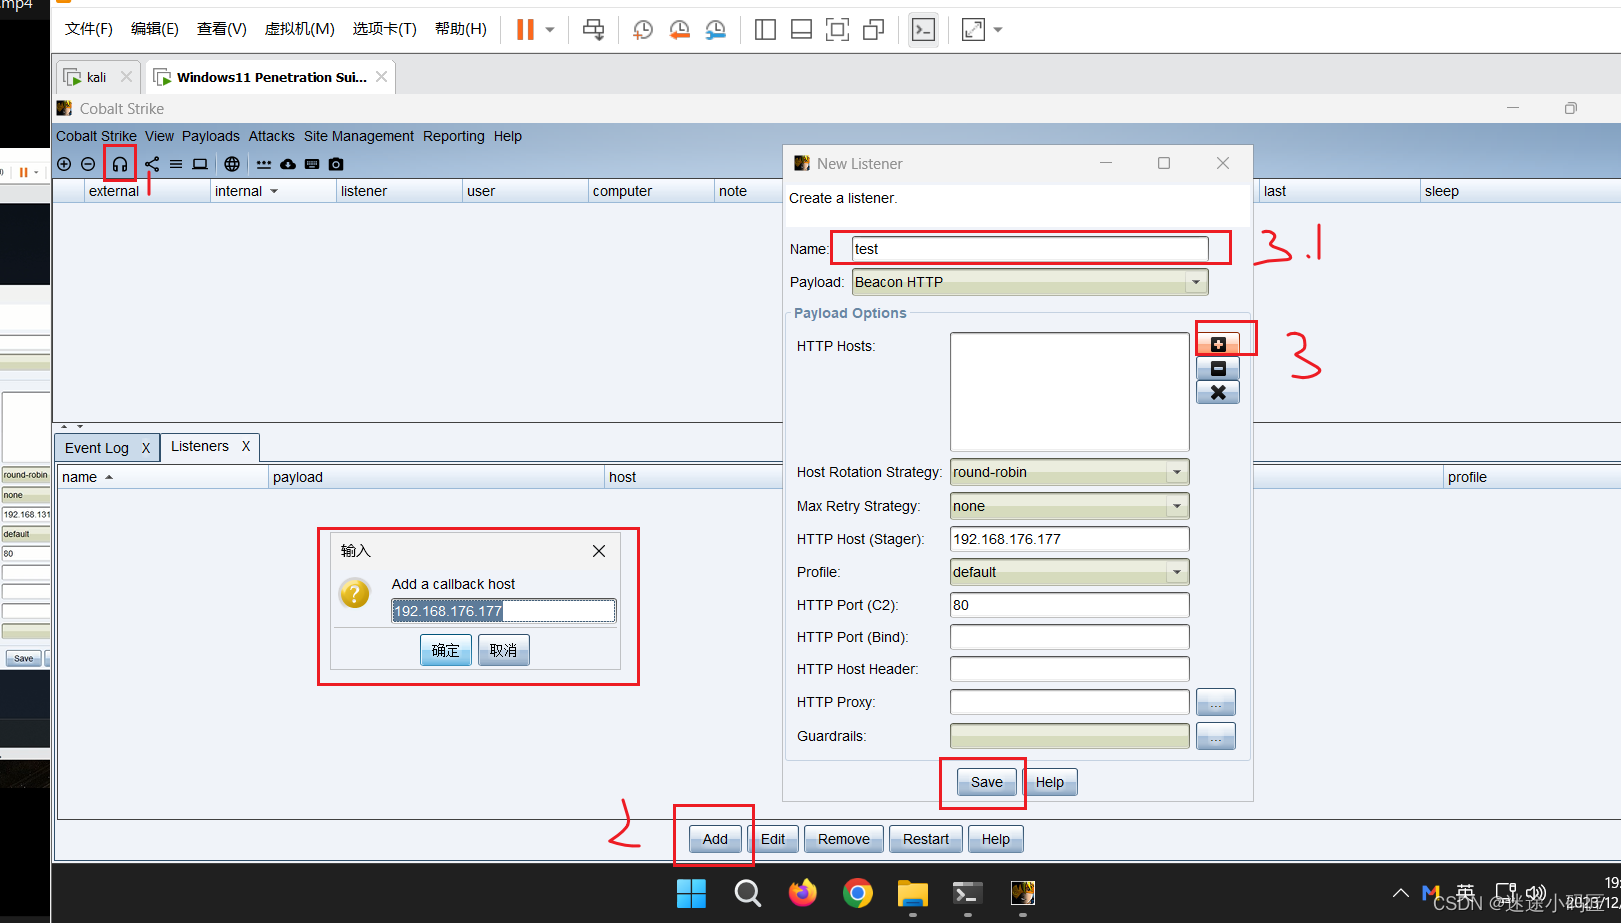1621x923 pixels.
Task: Remove HTTP host with minus button
Action: tap(1218, 369)
